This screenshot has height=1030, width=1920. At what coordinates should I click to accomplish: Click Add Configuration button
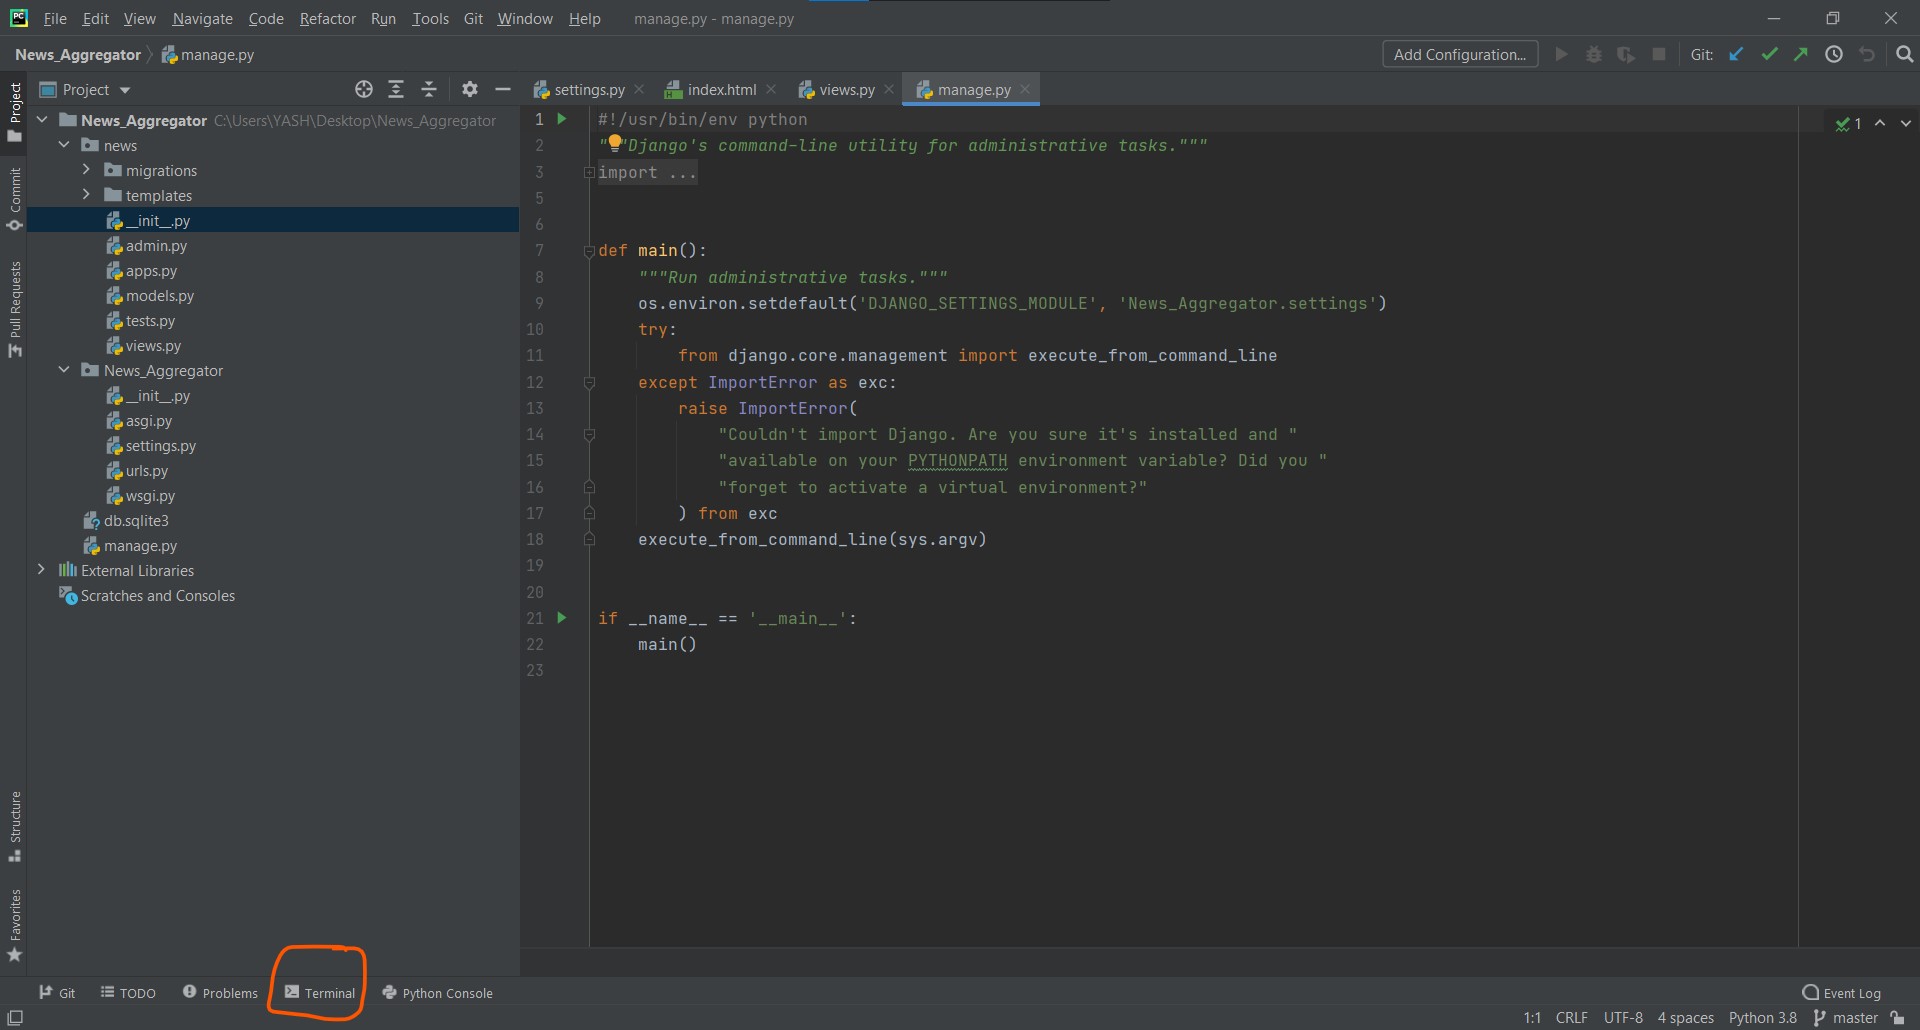tap(1460, 55)
